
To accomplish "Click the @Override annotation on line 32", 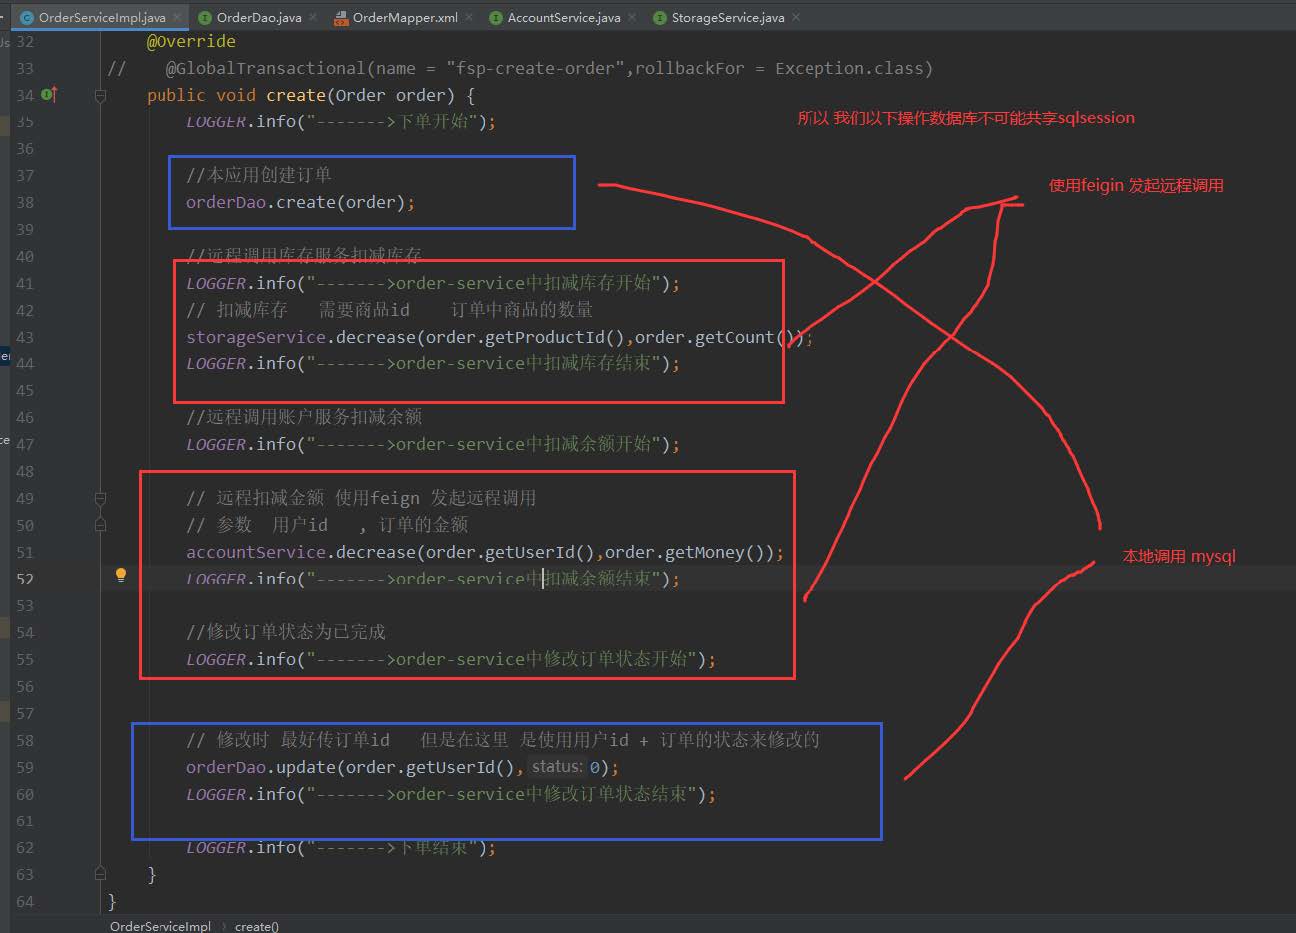I will coord(191,41).
